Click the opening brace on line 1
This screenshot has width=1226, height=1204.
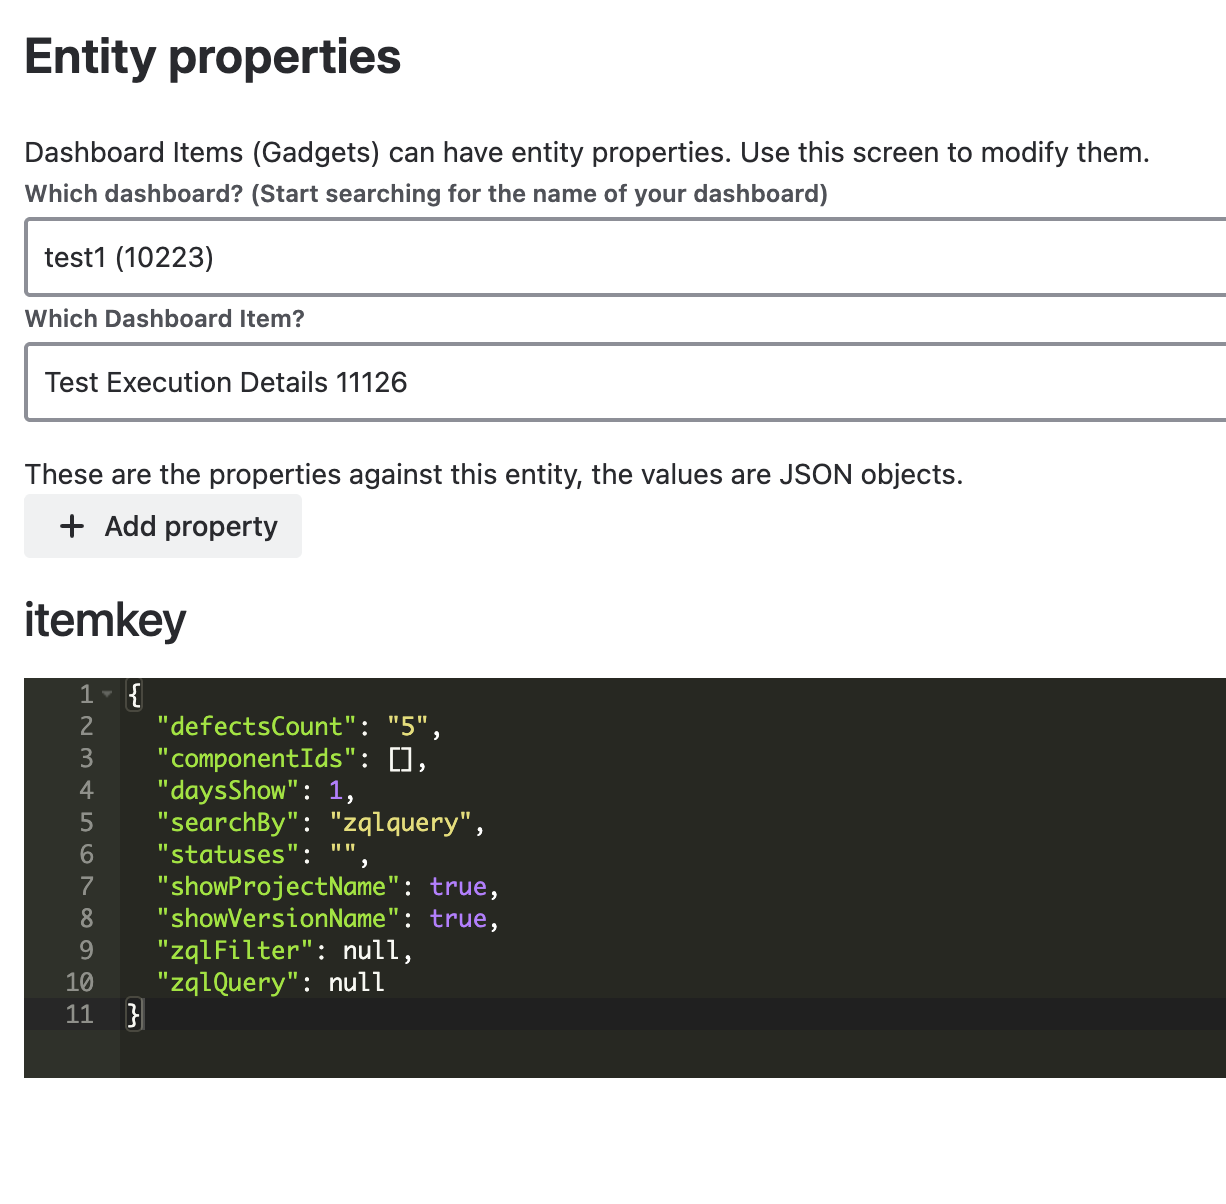[x=133, y=694]
